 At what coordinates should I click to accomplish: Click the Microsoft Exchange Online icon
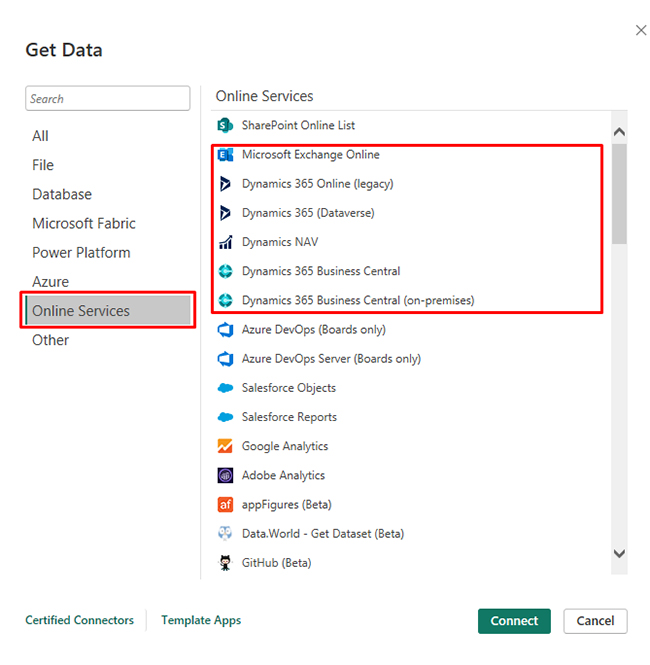tap(225, 155)
